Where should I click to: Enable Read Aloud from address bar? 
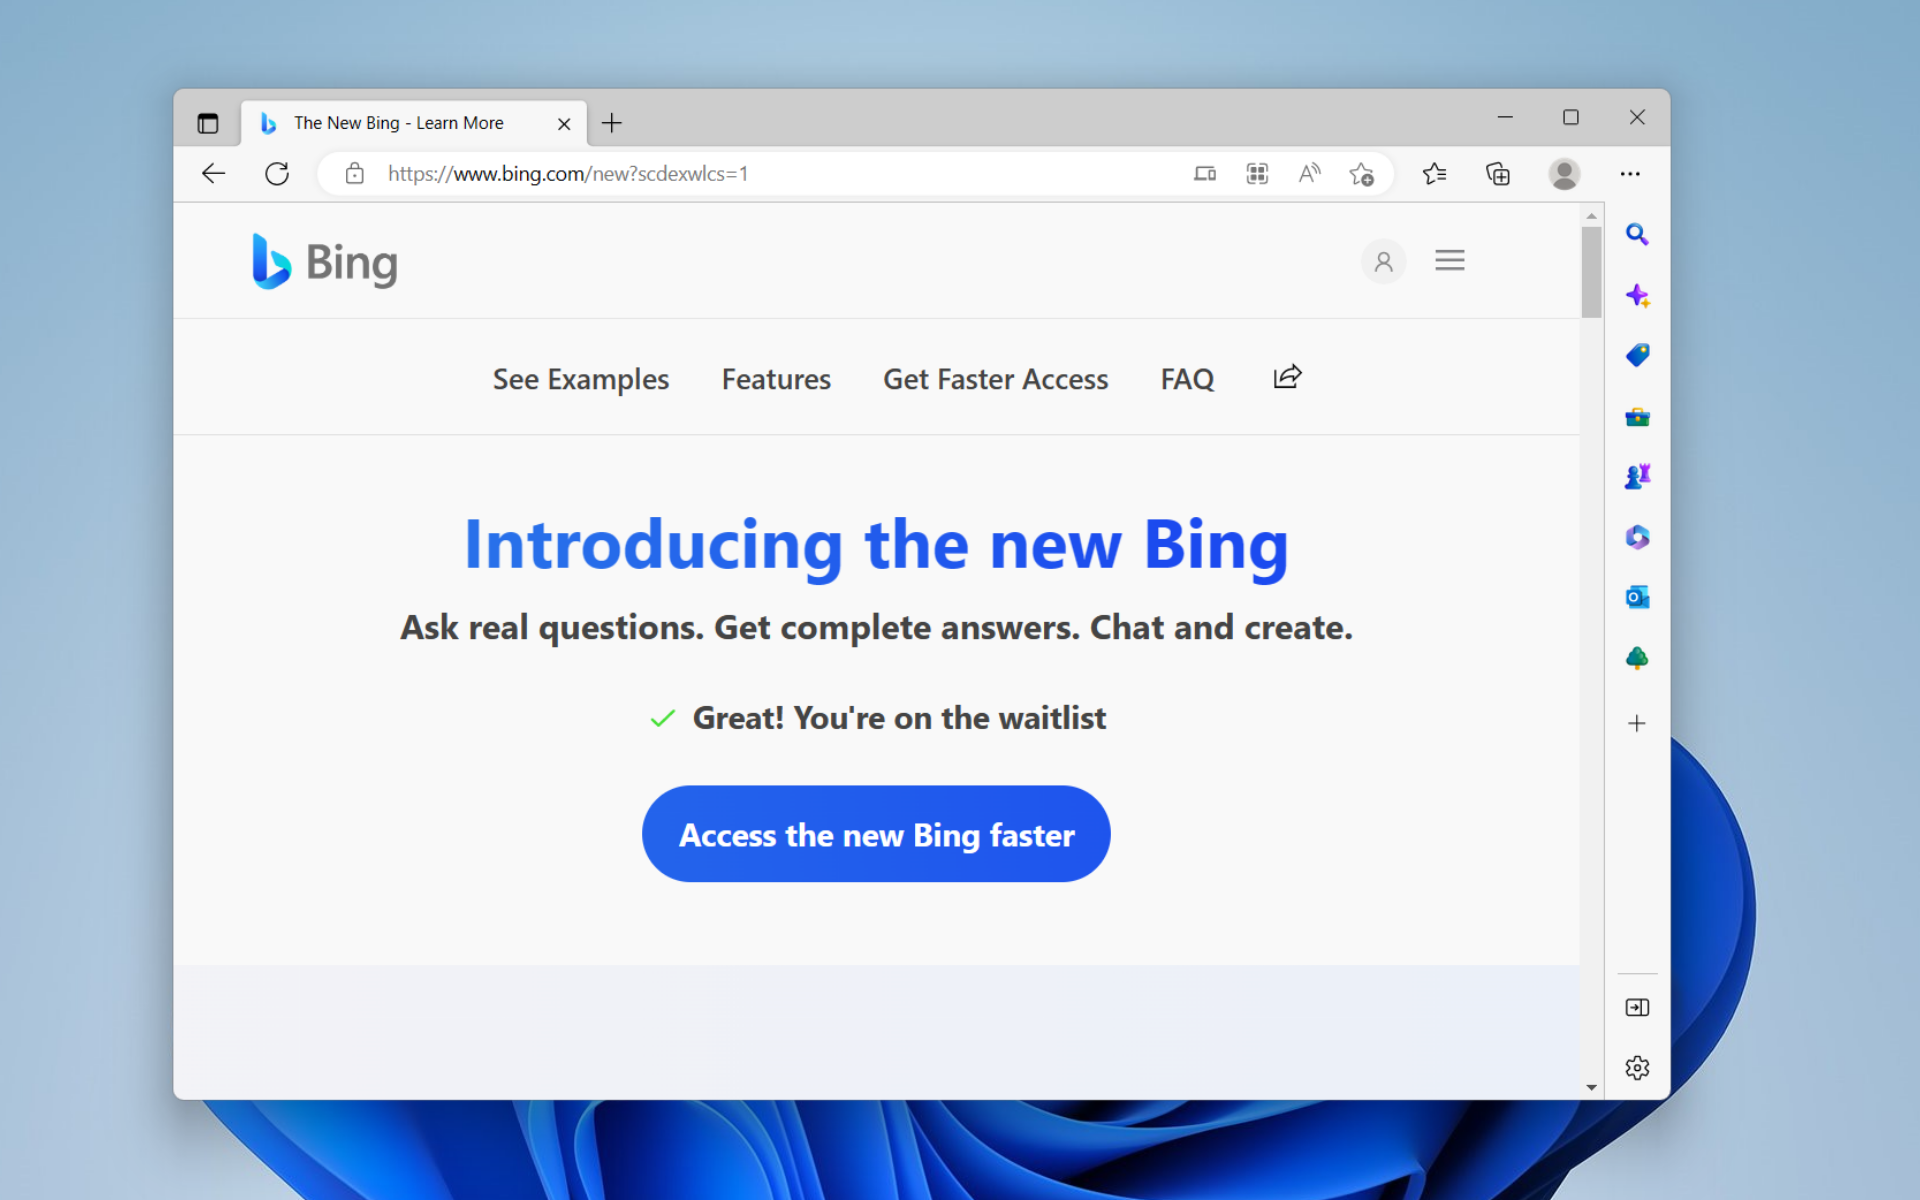[1309, 174]
